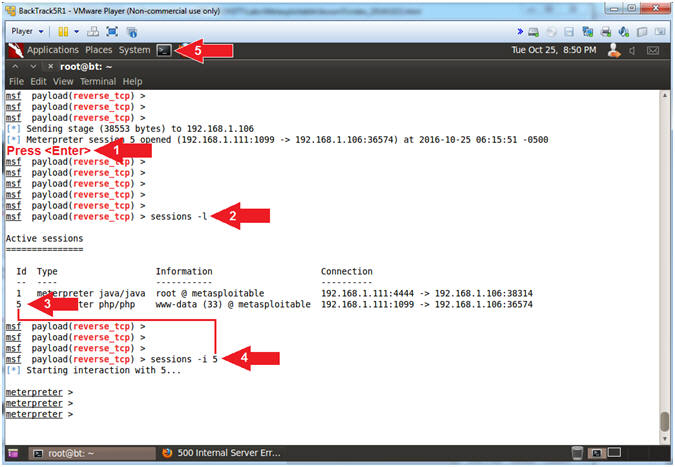This screenshot has height=467, width=675.
Task: Click the terminal window up-arrow button
Action: click(15, 67)
